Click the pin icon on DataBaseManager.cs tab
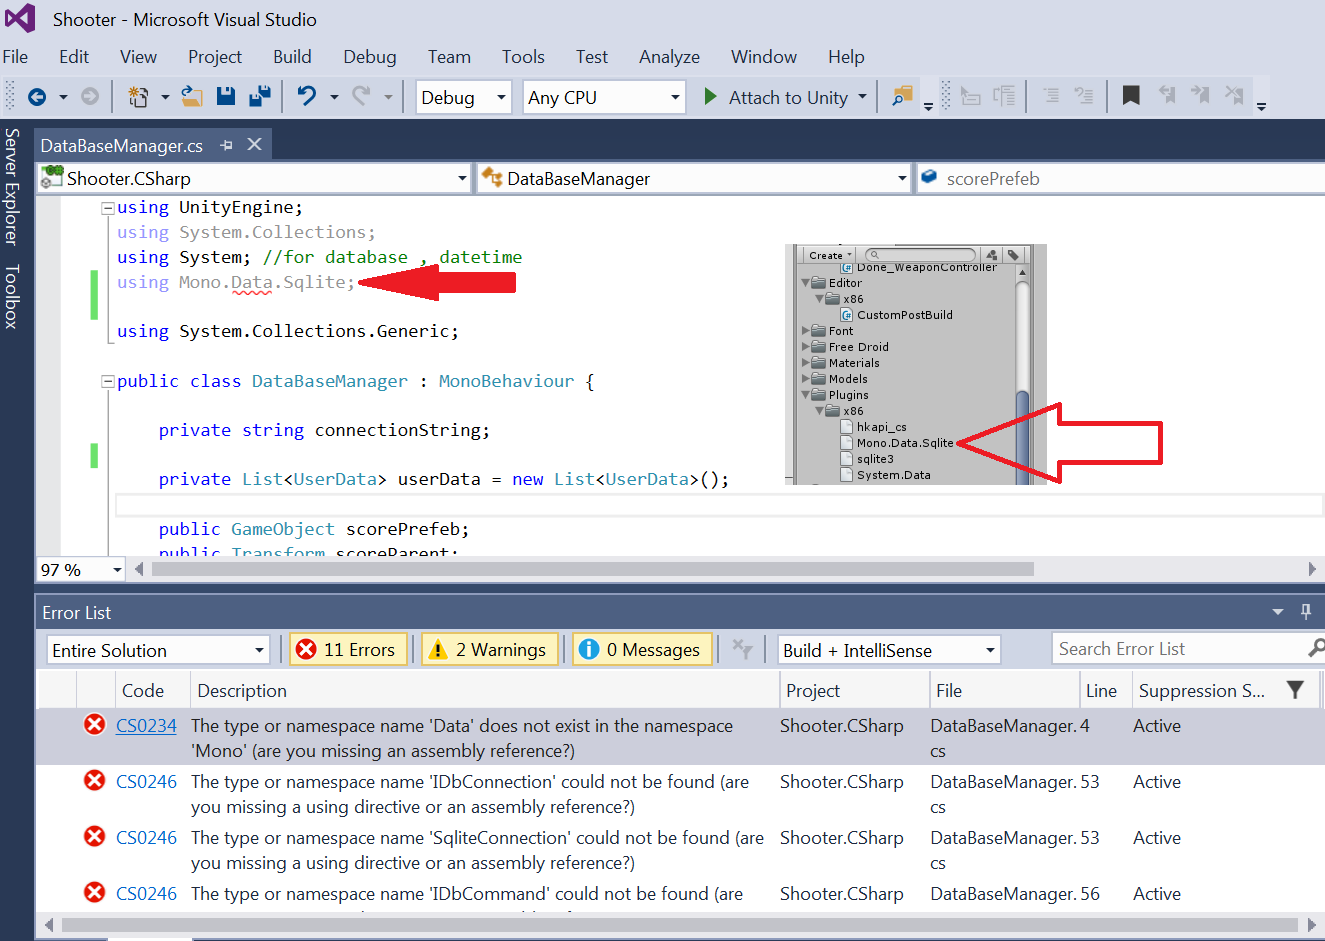Screen dimensions: 1325x941 (226, 145)
